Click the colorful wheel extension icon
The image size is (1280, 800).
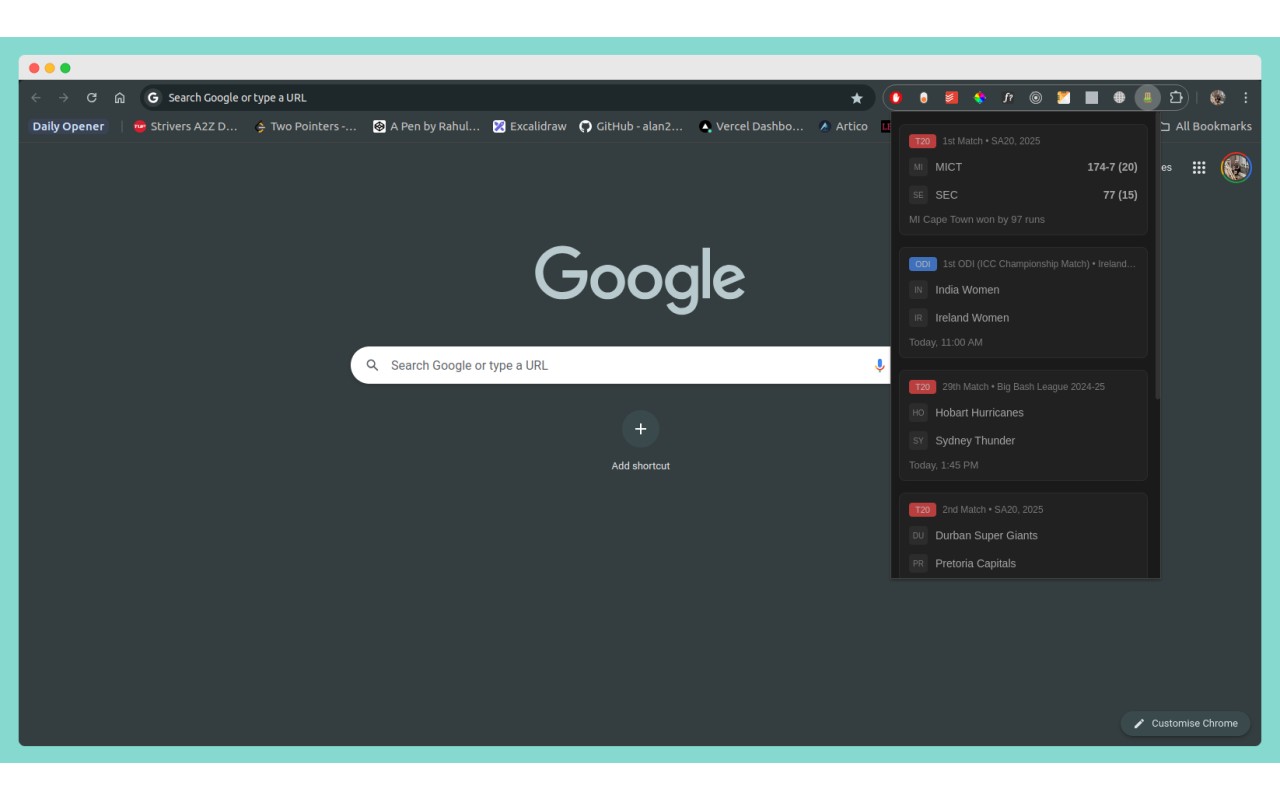(979, 97)
